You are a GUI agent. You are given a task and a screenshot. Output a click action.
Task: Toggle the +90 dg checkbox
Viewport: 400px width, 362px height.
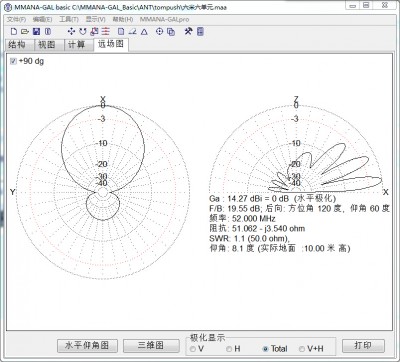pyautogui.click(x=13, y=61)
